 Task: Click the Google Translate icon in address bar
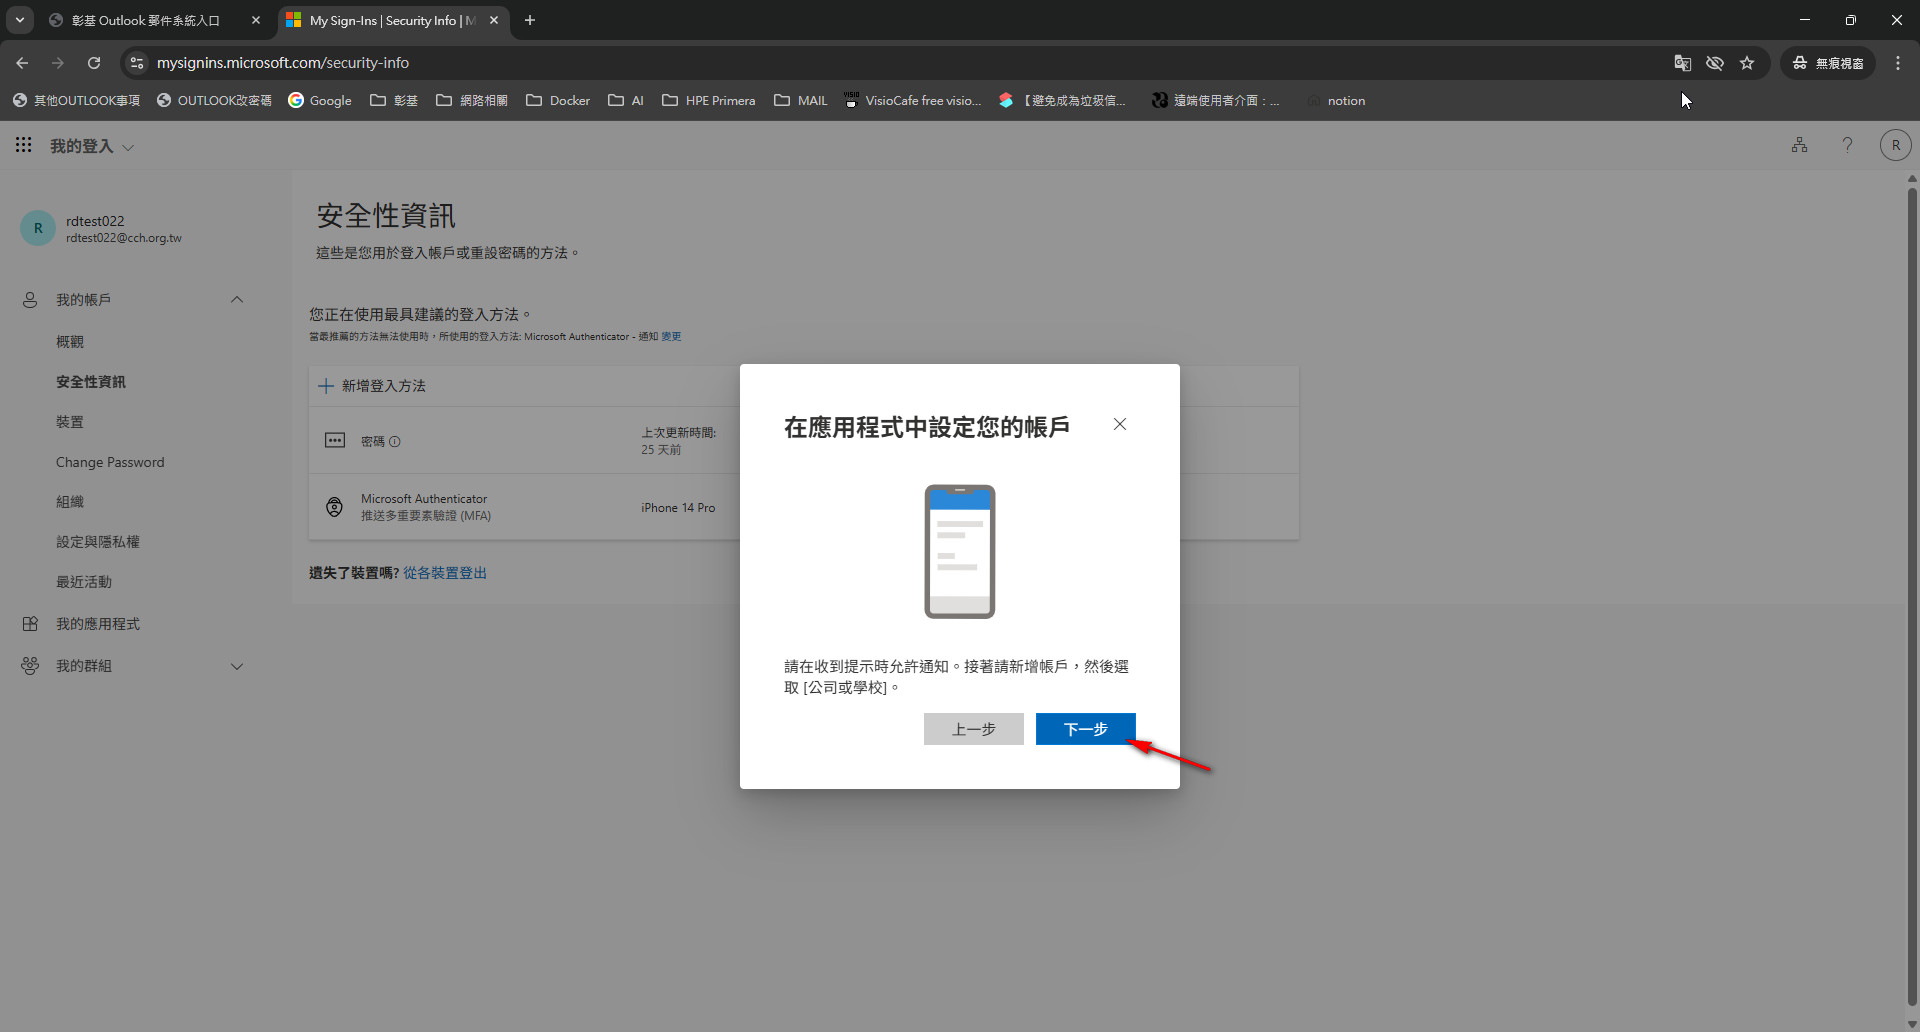coord(1683,63)
